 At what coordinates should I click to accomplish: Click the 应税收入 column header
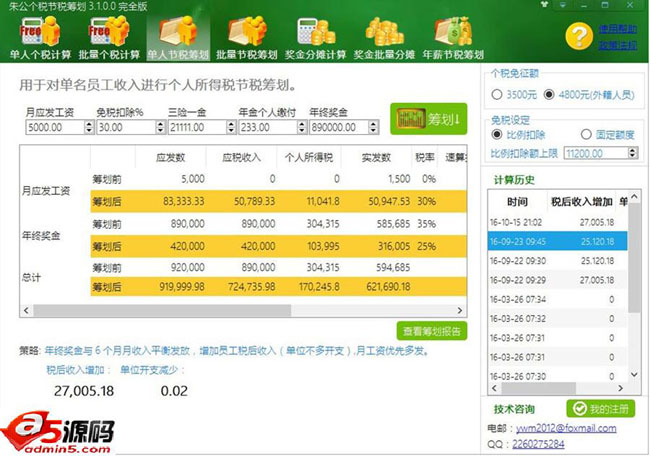pos(242,158)
